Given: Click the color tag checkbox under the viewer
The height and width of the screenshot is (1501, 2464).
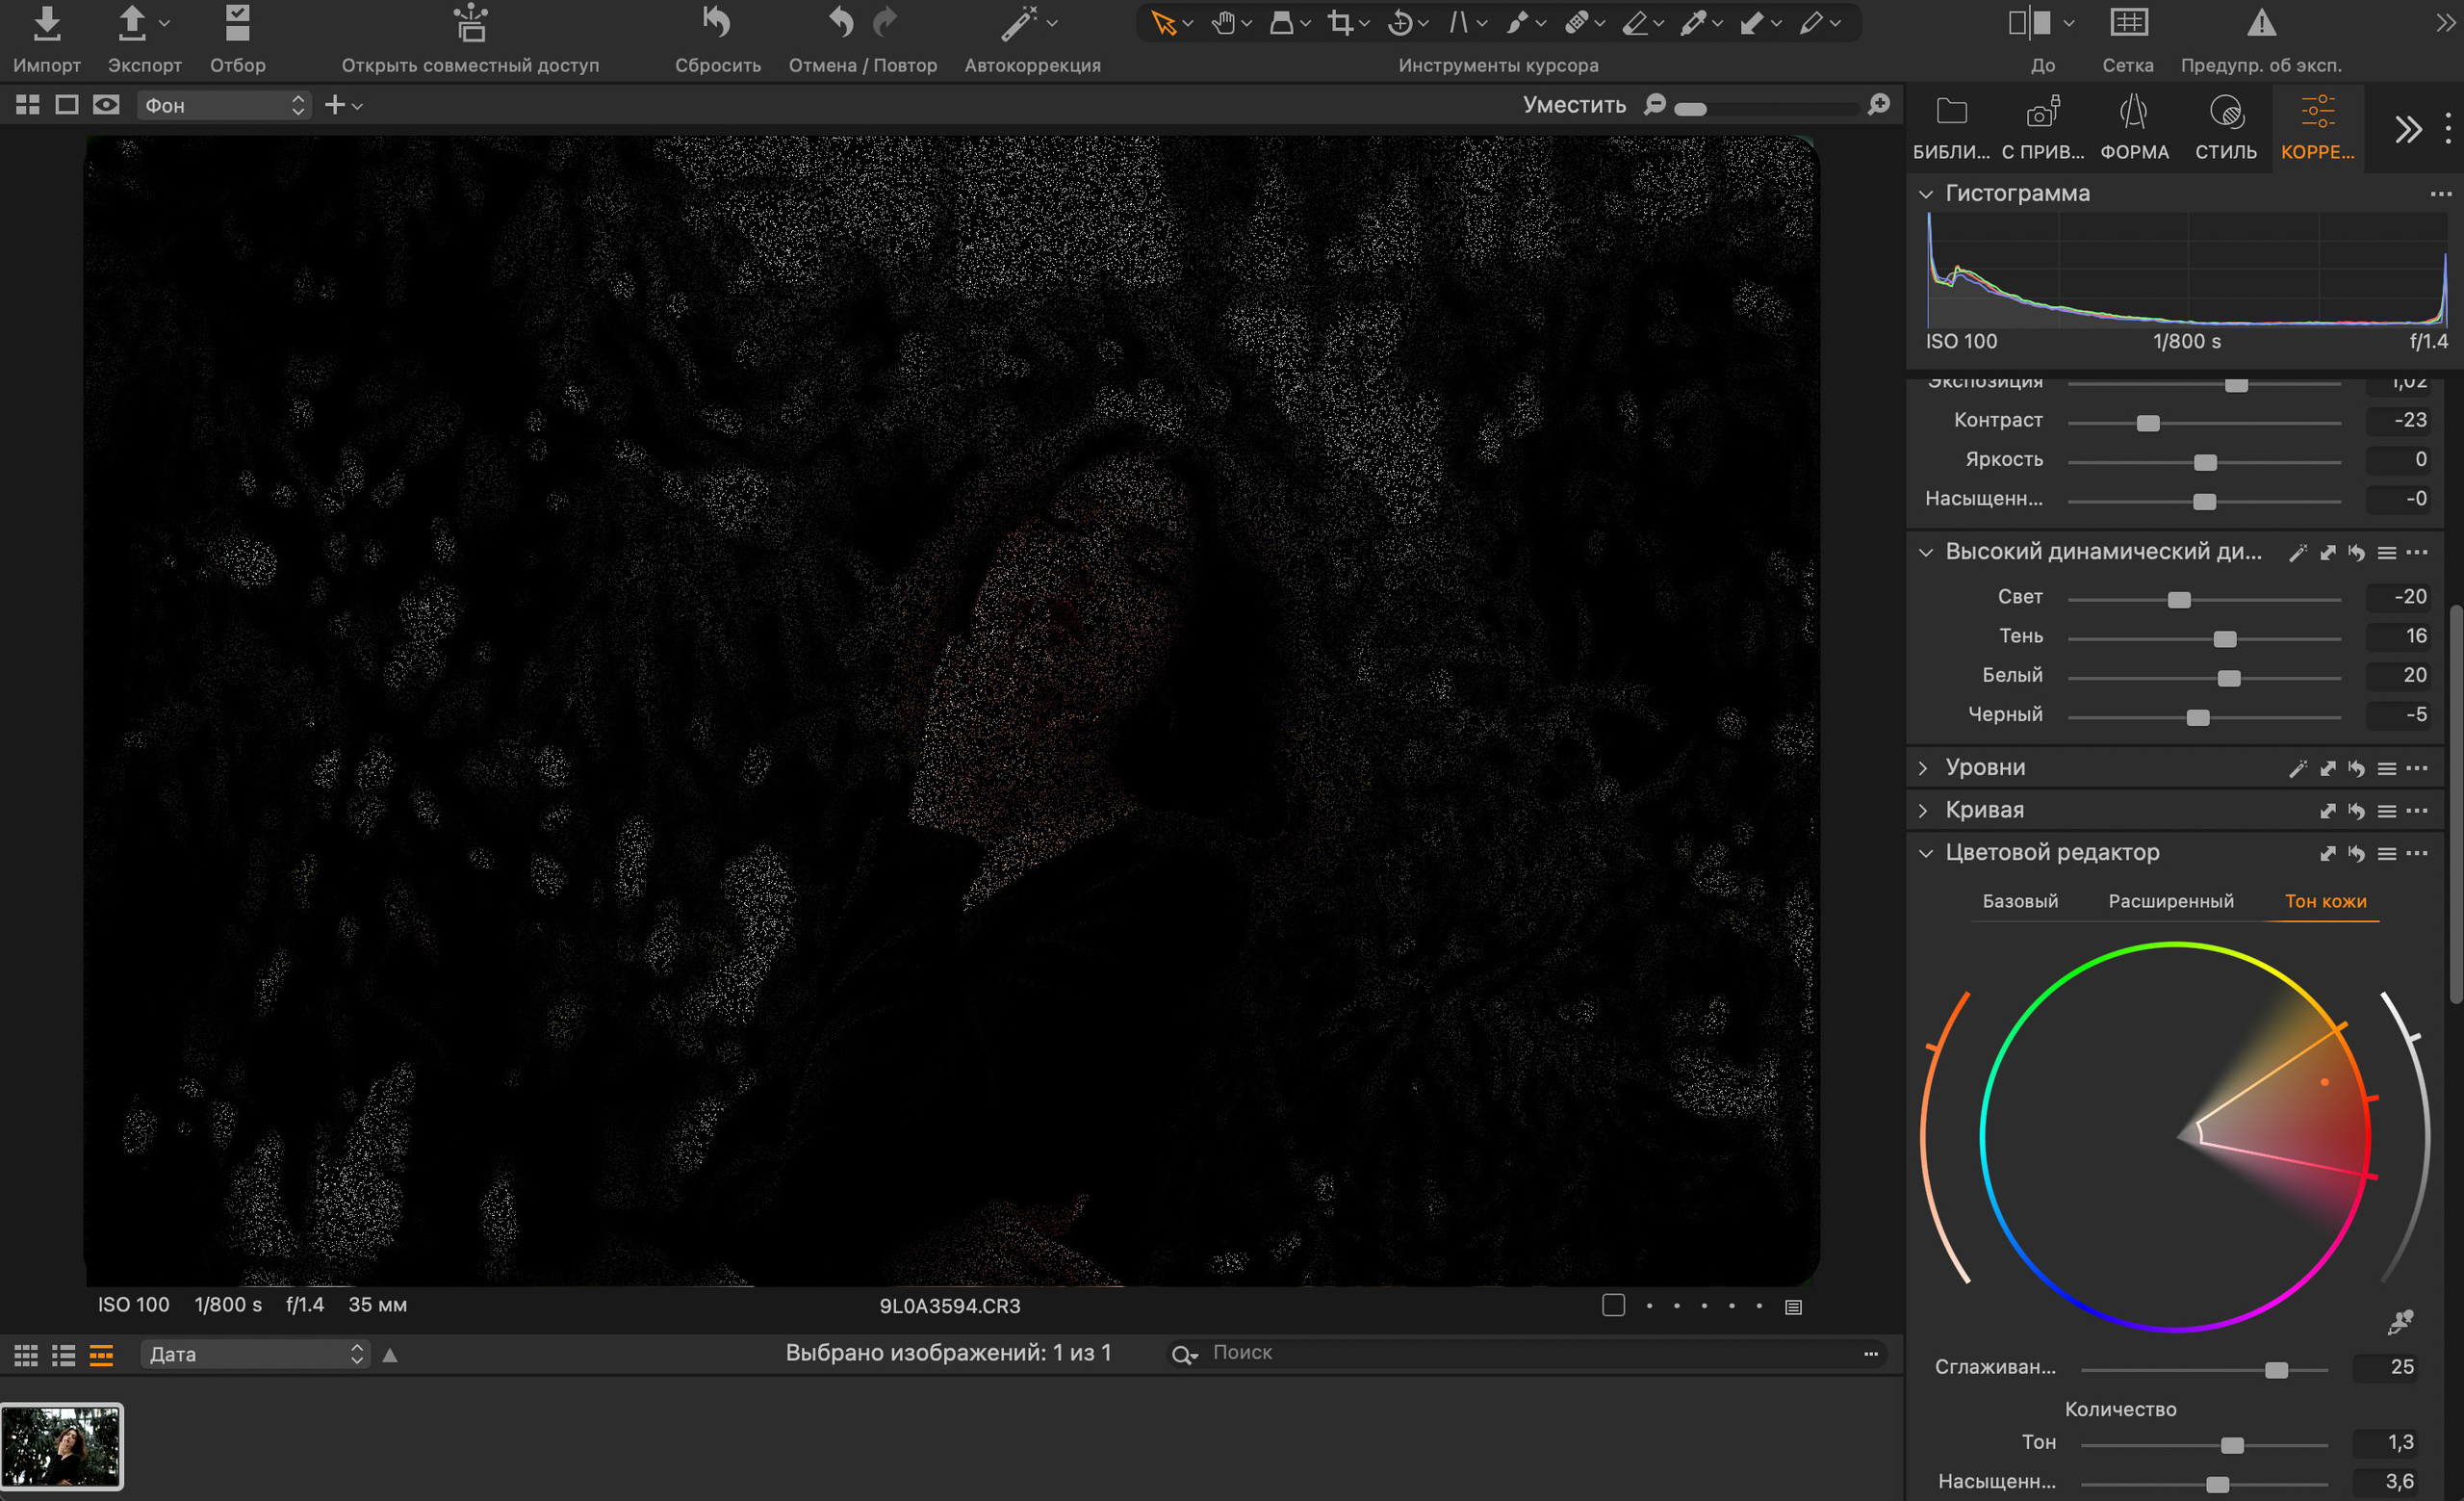Looking at the screenshot, I should [x=1613, y=1305].
